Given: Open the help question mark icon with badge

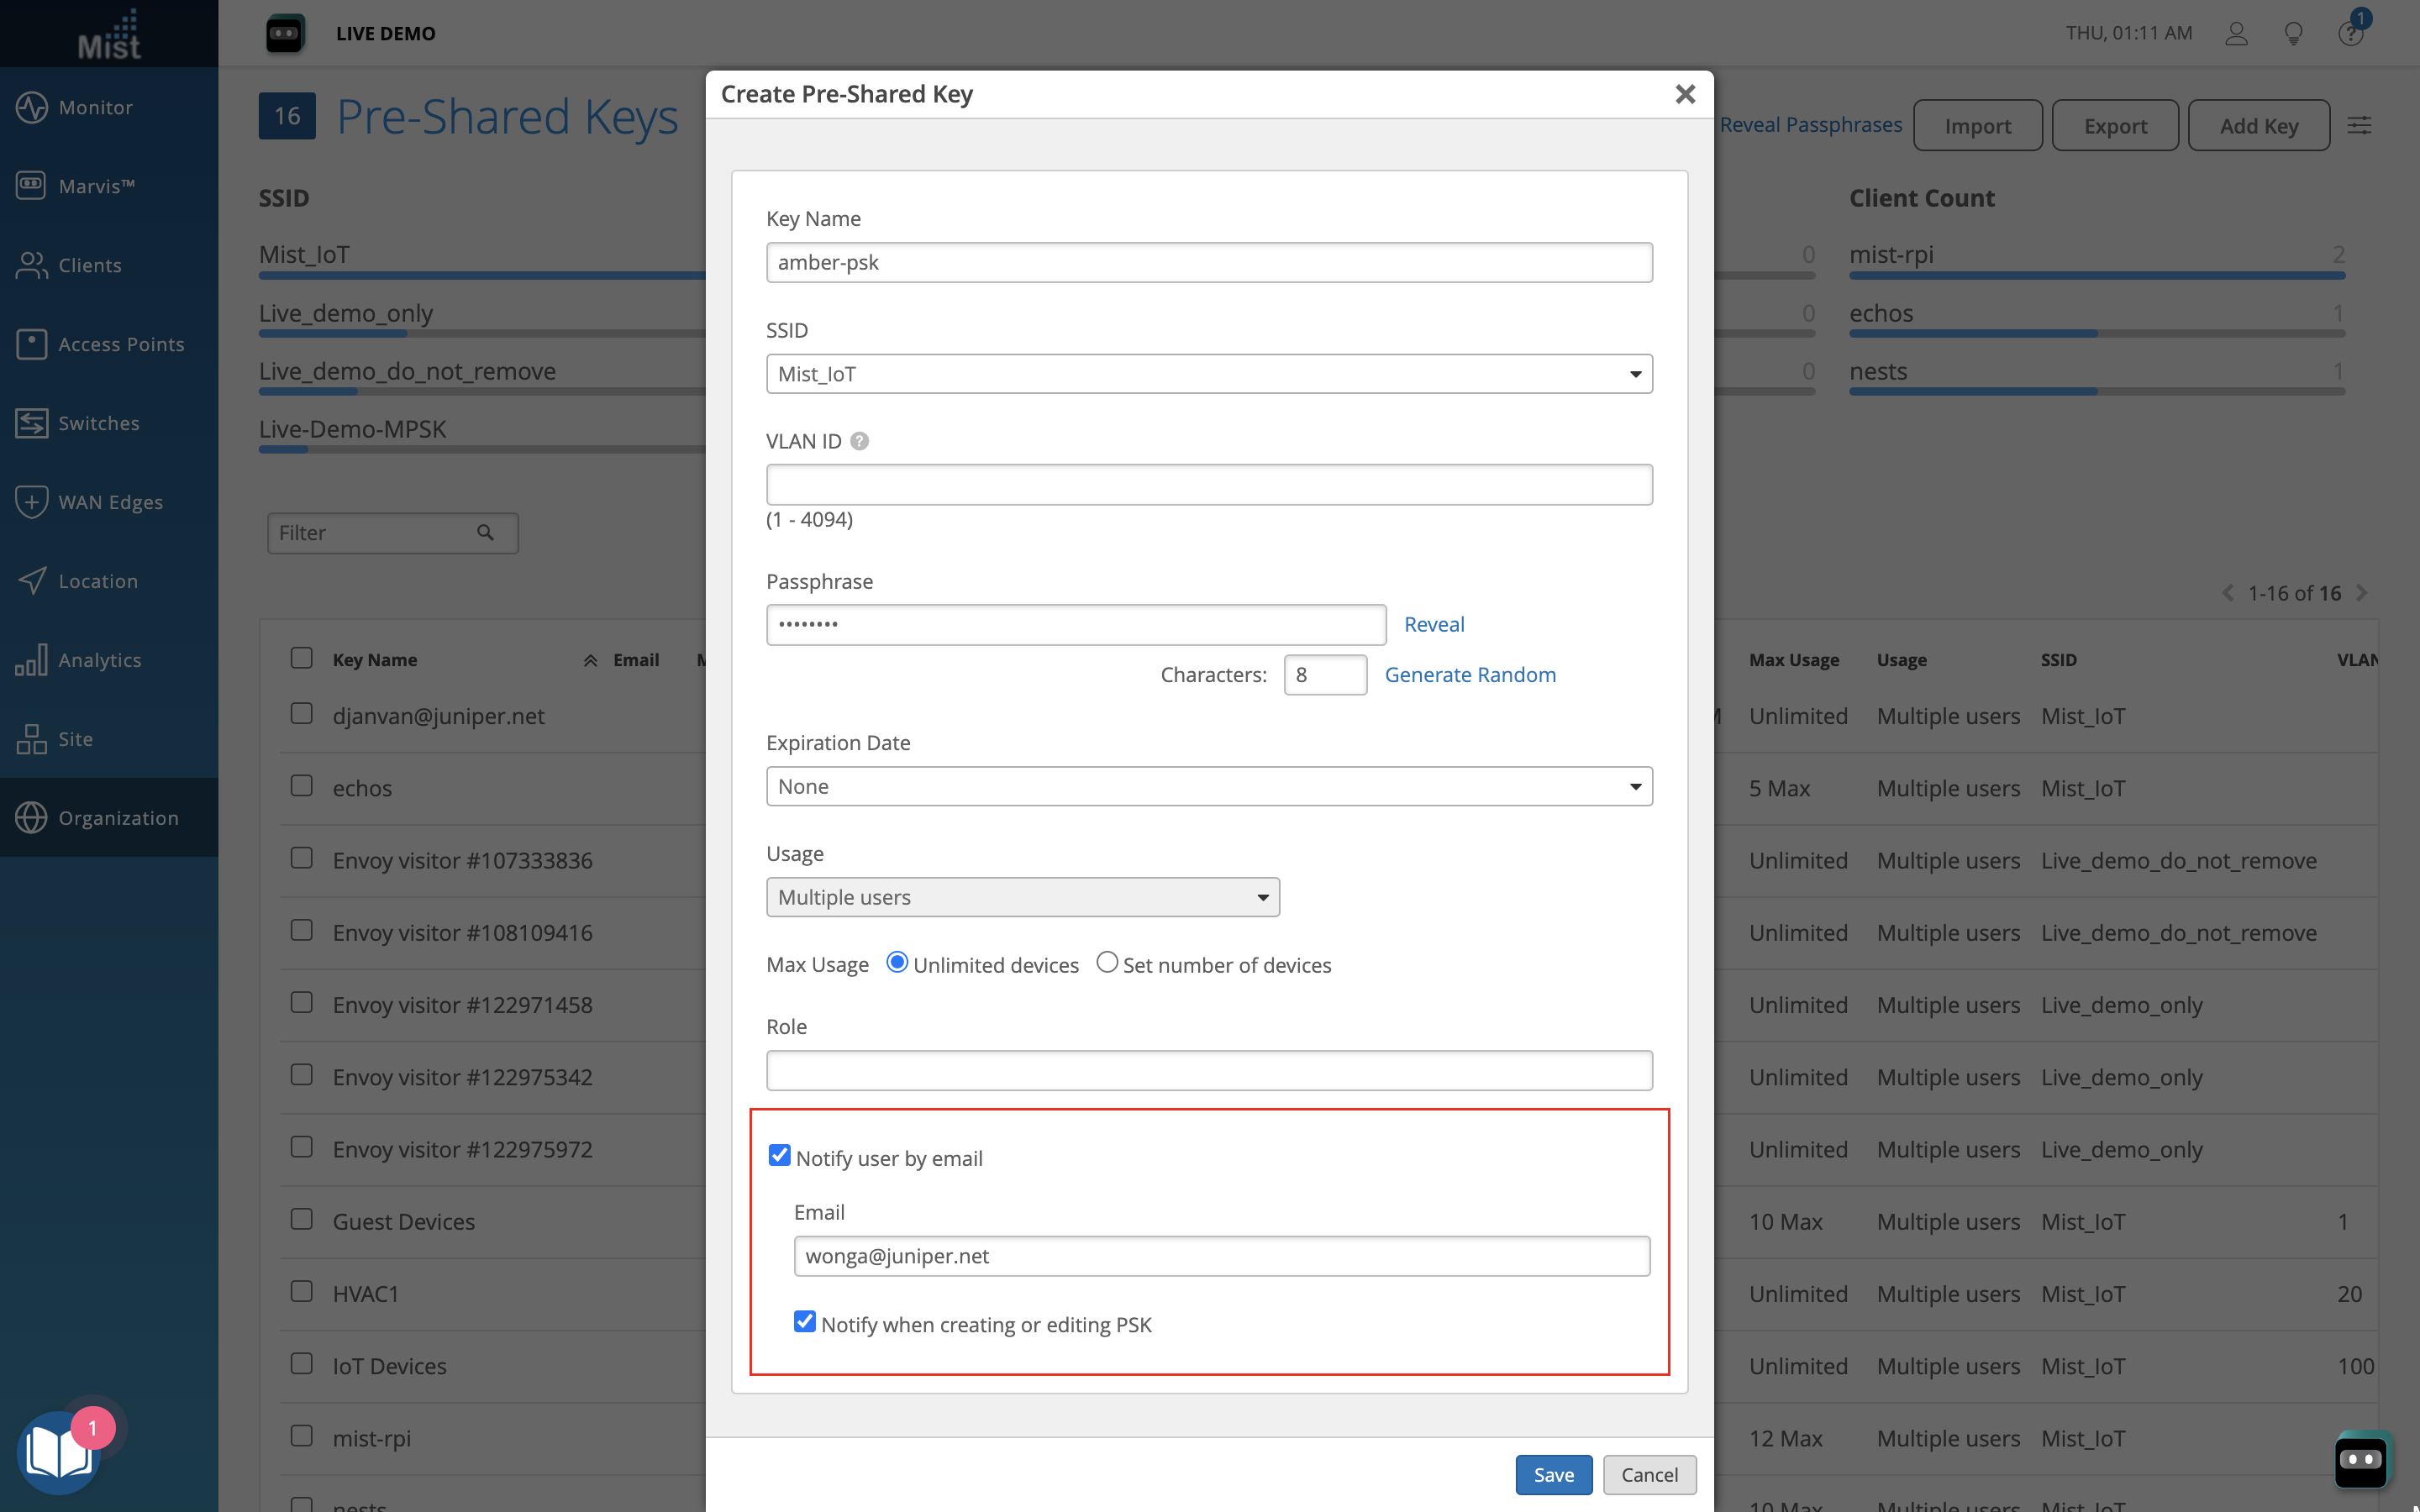Looking at the screenshot, I should [x=2349, y=33].
